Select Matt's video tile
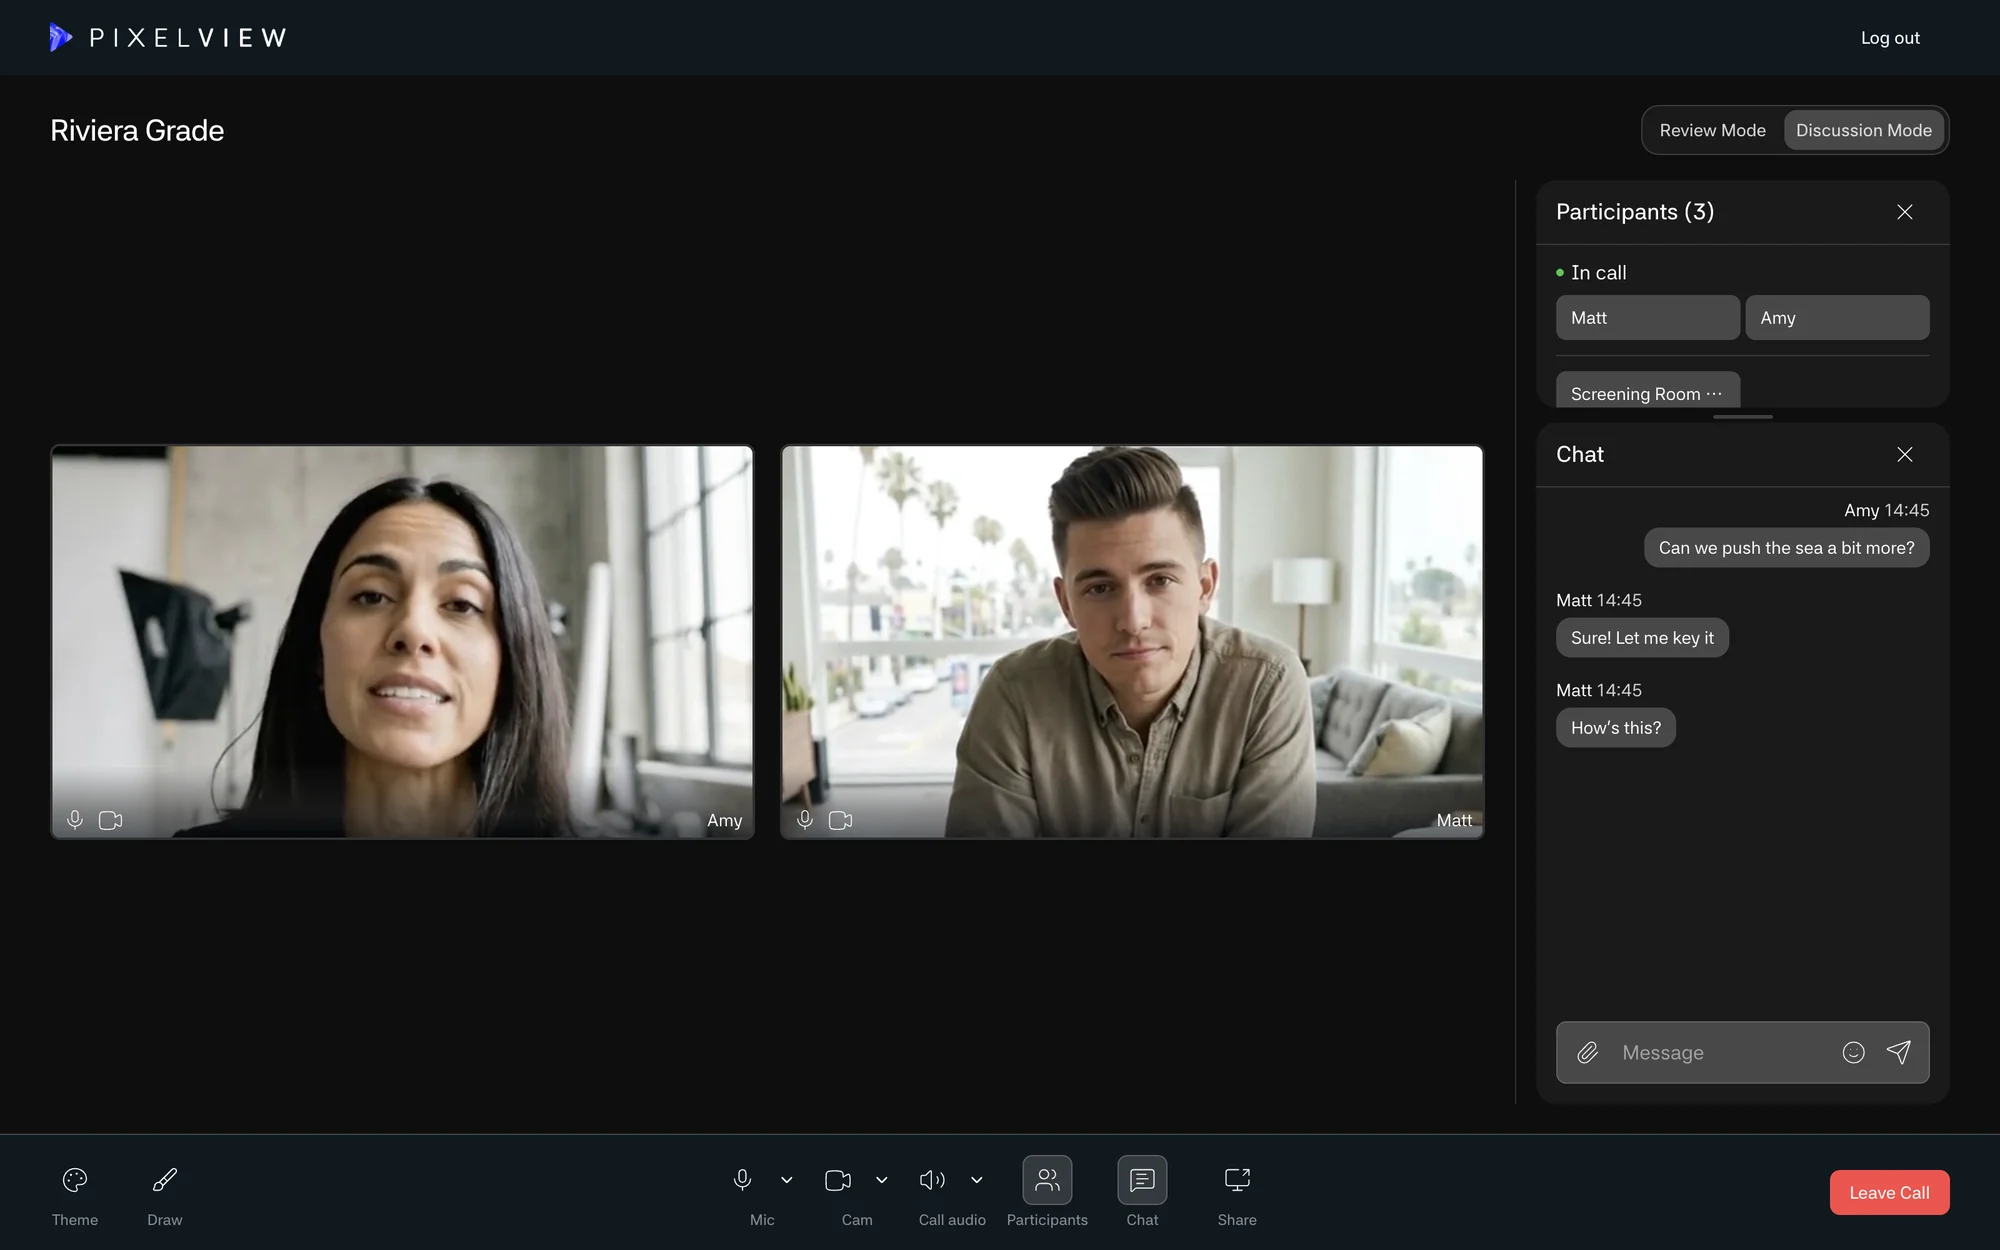The height and width of the screenshot is (1250, 2000). click(x=1132, y=641)
